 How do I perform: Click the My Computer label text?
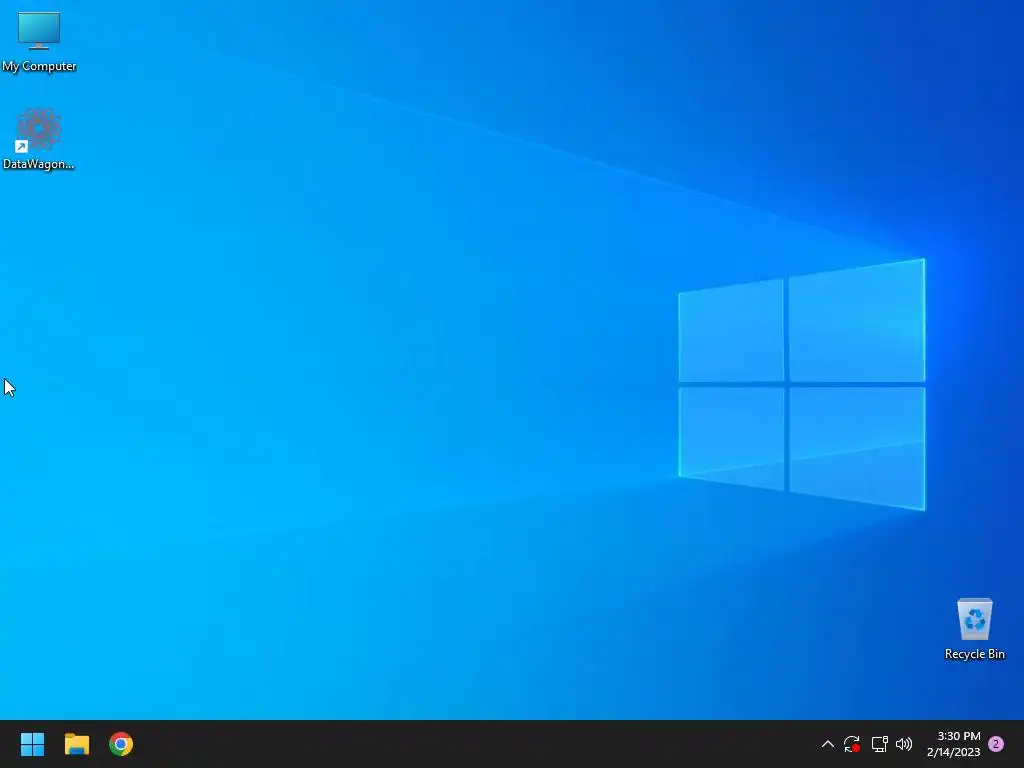point(39,66)
